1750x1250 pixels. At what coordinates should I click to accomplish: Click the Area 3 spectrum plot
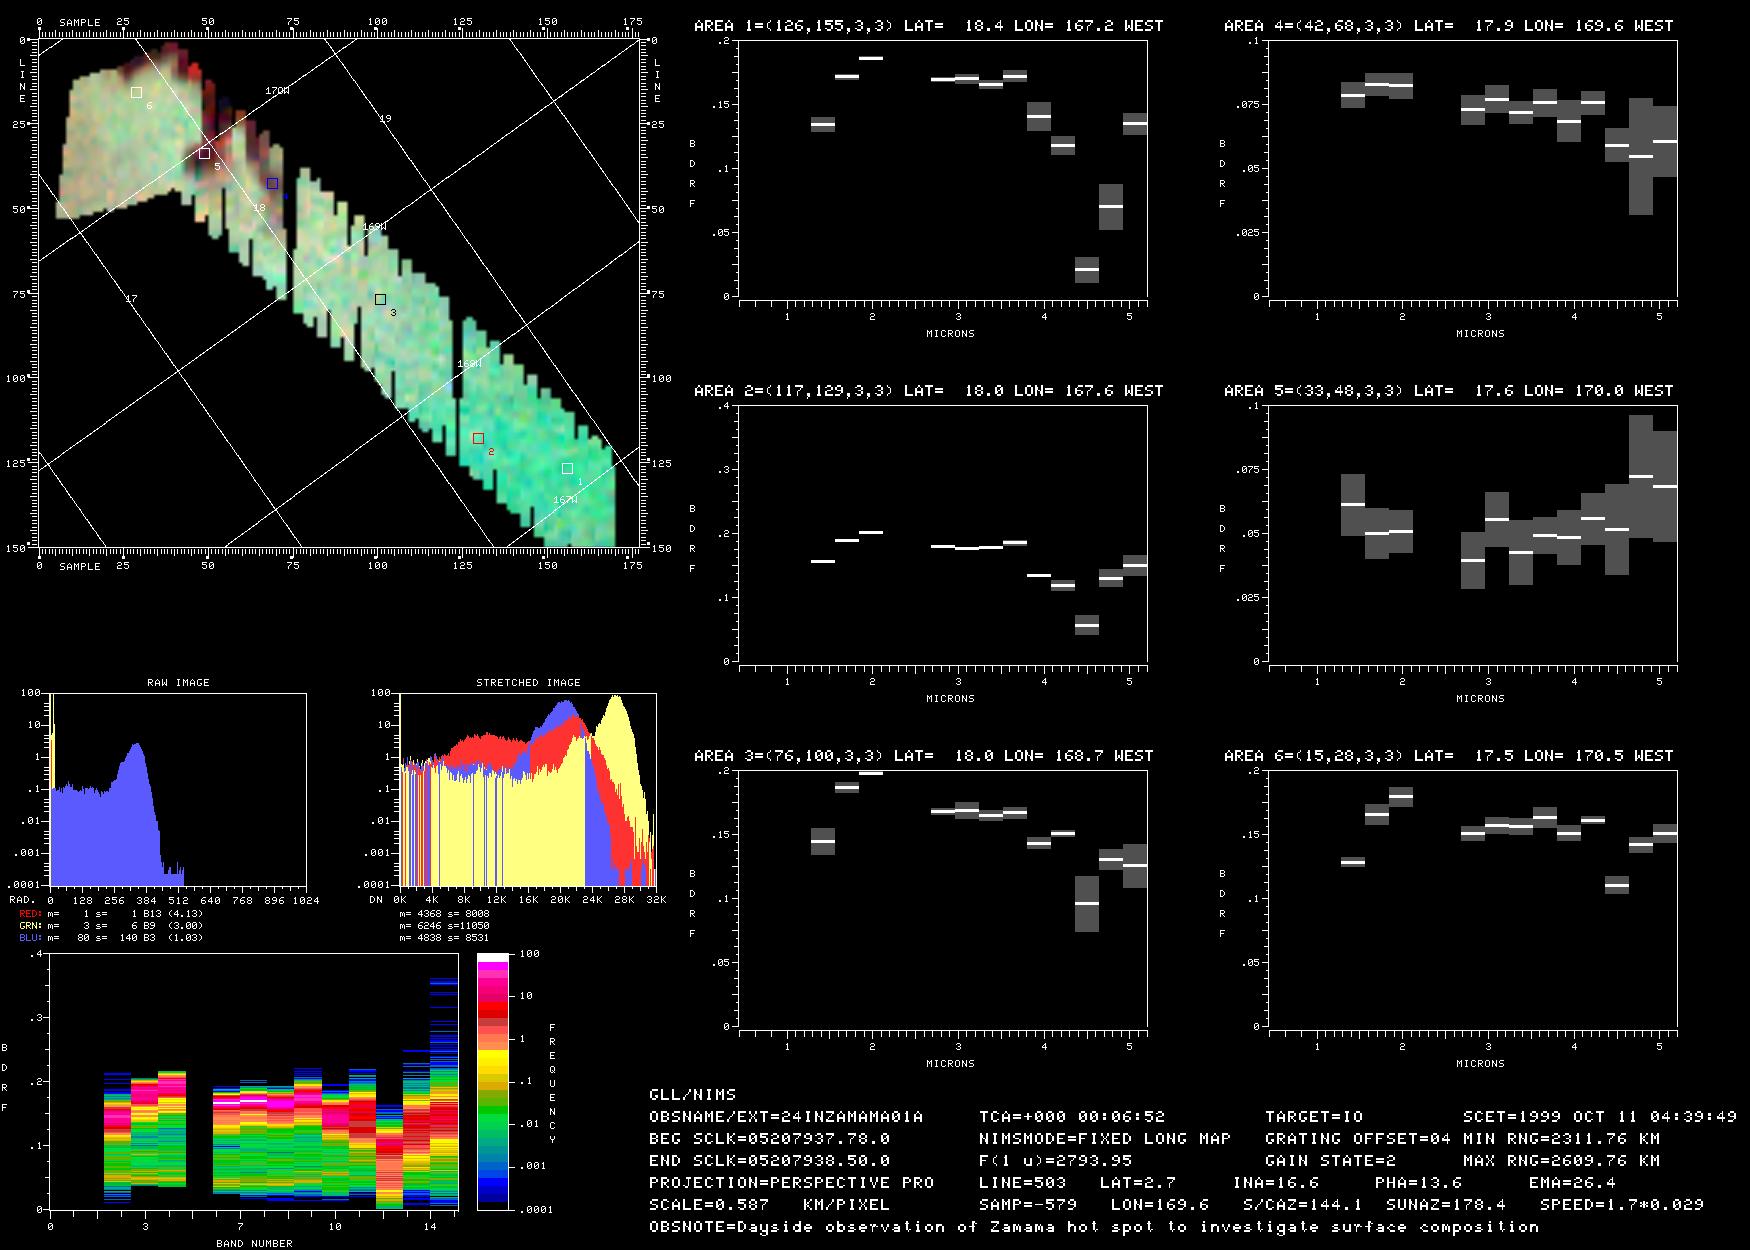click(x=943, y=899)
